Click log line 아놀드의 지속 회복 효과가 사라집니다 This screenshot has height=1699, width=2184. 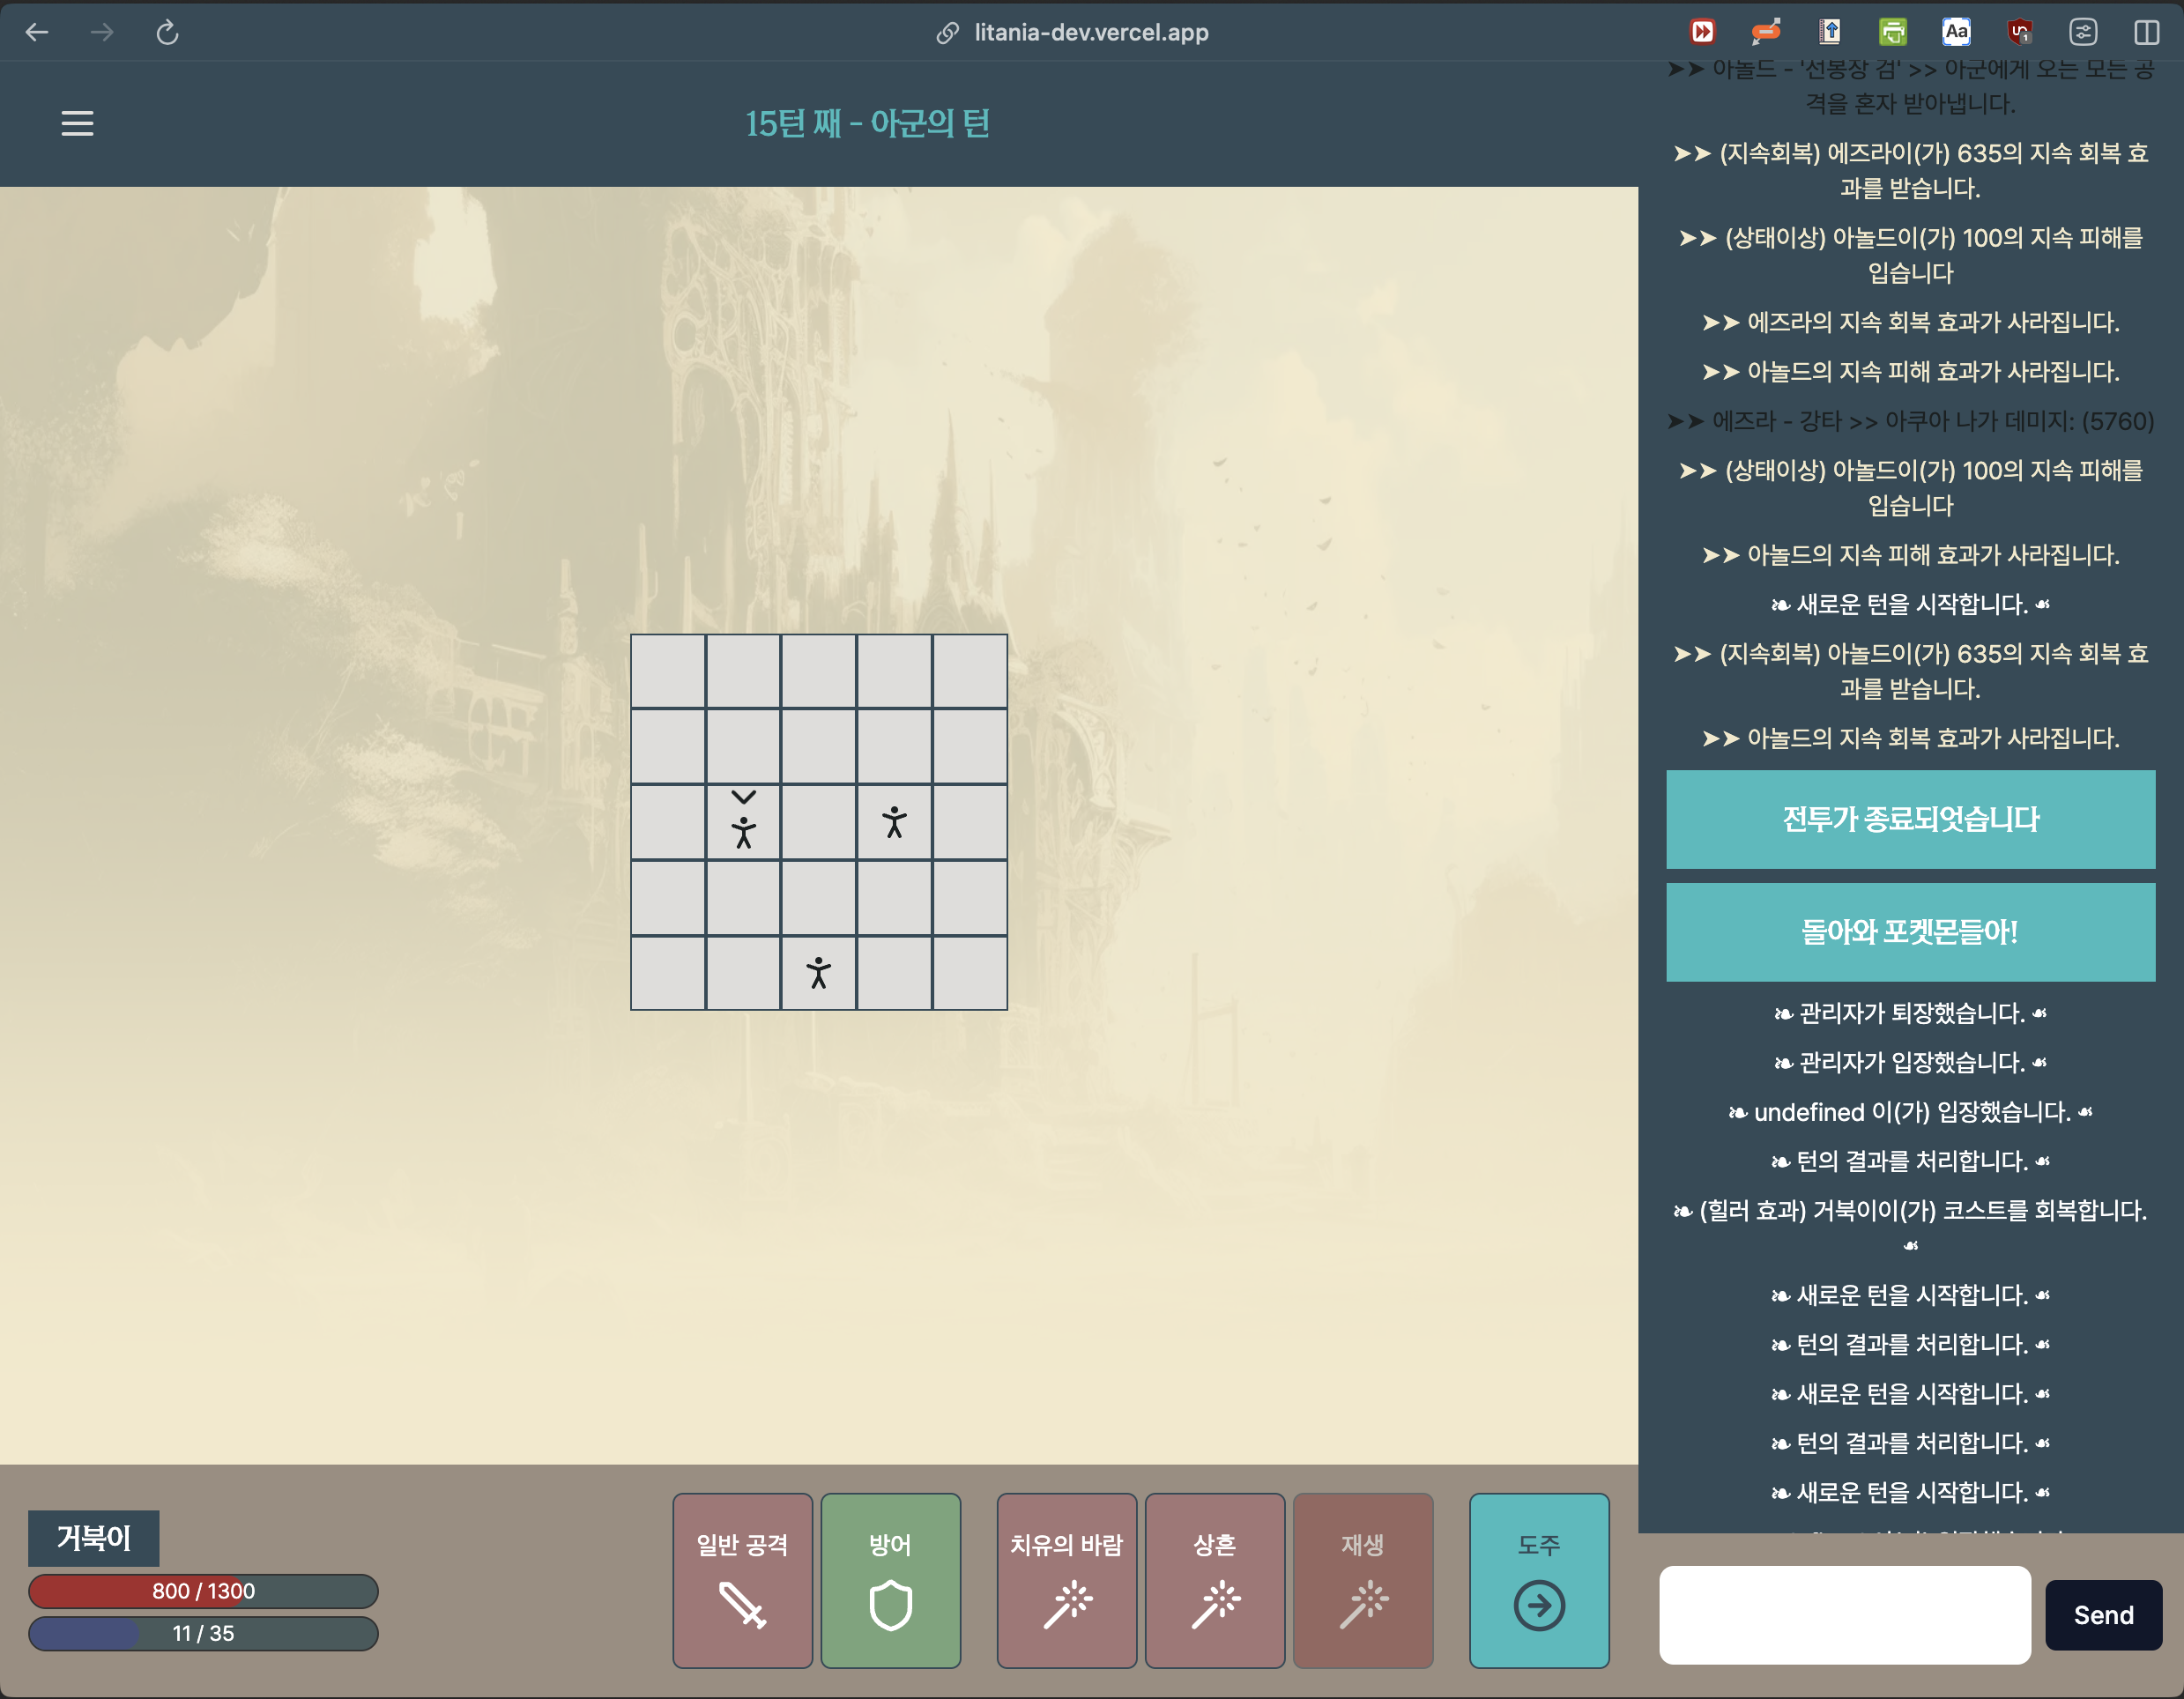pos(1910,738)
